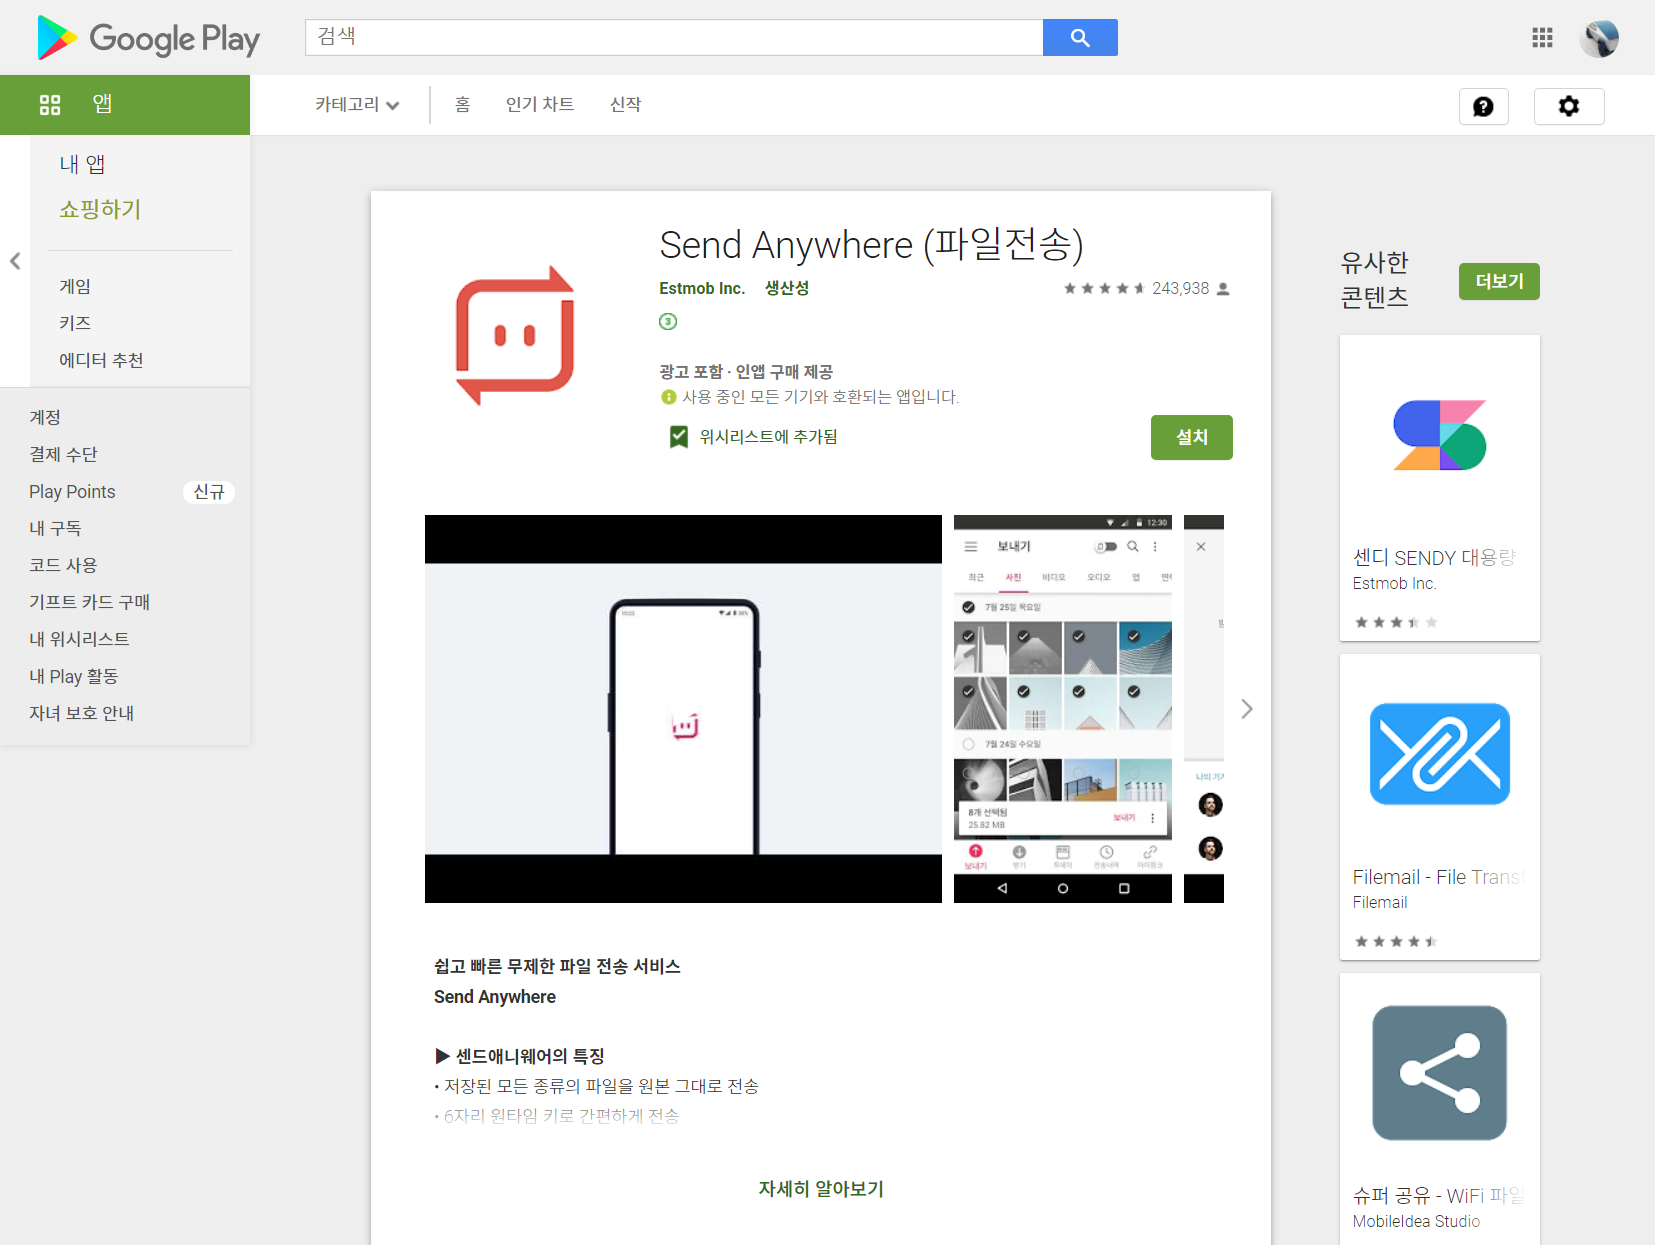Click the Send Anywhere app icon
Image resolution: width=1655 pixels, height=1245 pixels.
click(x=515, y=336)
